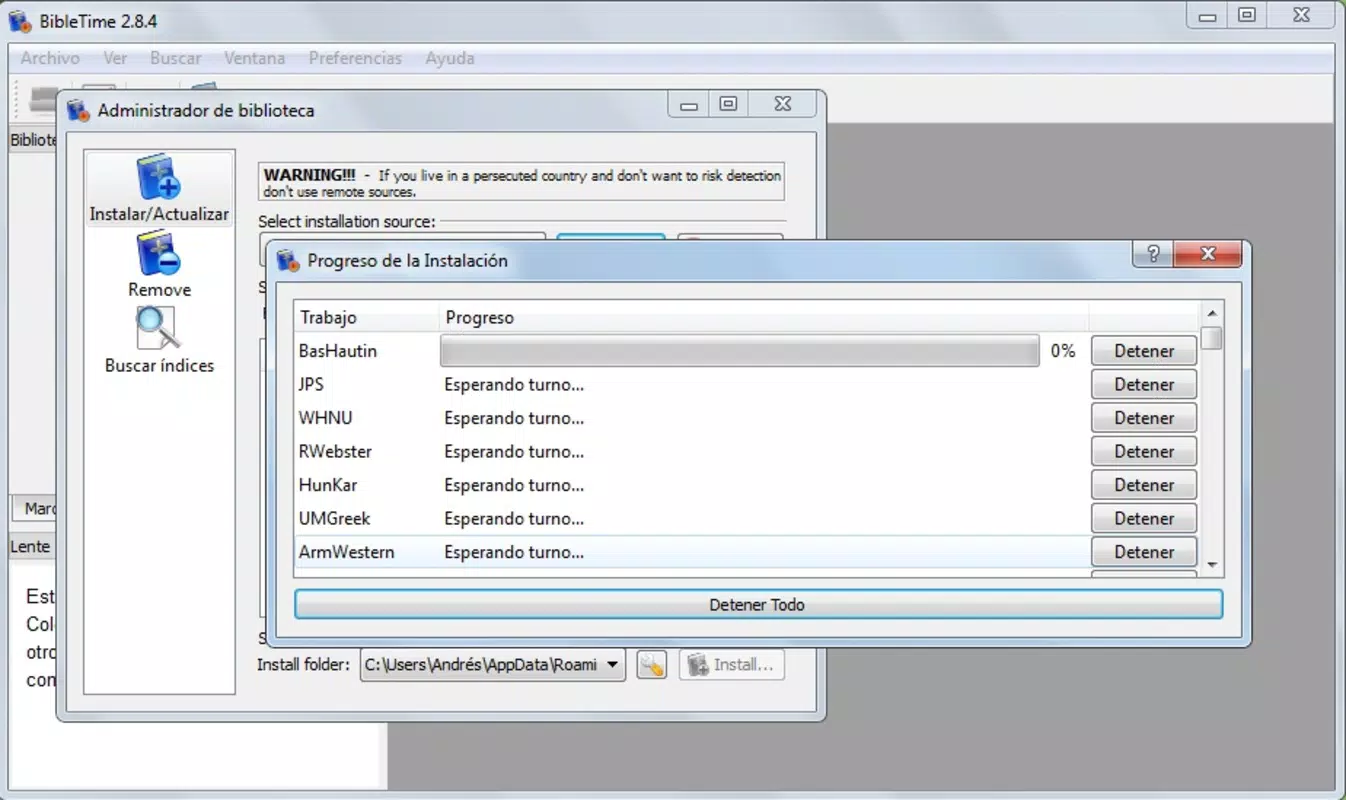Click the jobs list scrollbar thumb
Image resolution: width=1346 pixels, height=800 pixels.
point(1212,338)
